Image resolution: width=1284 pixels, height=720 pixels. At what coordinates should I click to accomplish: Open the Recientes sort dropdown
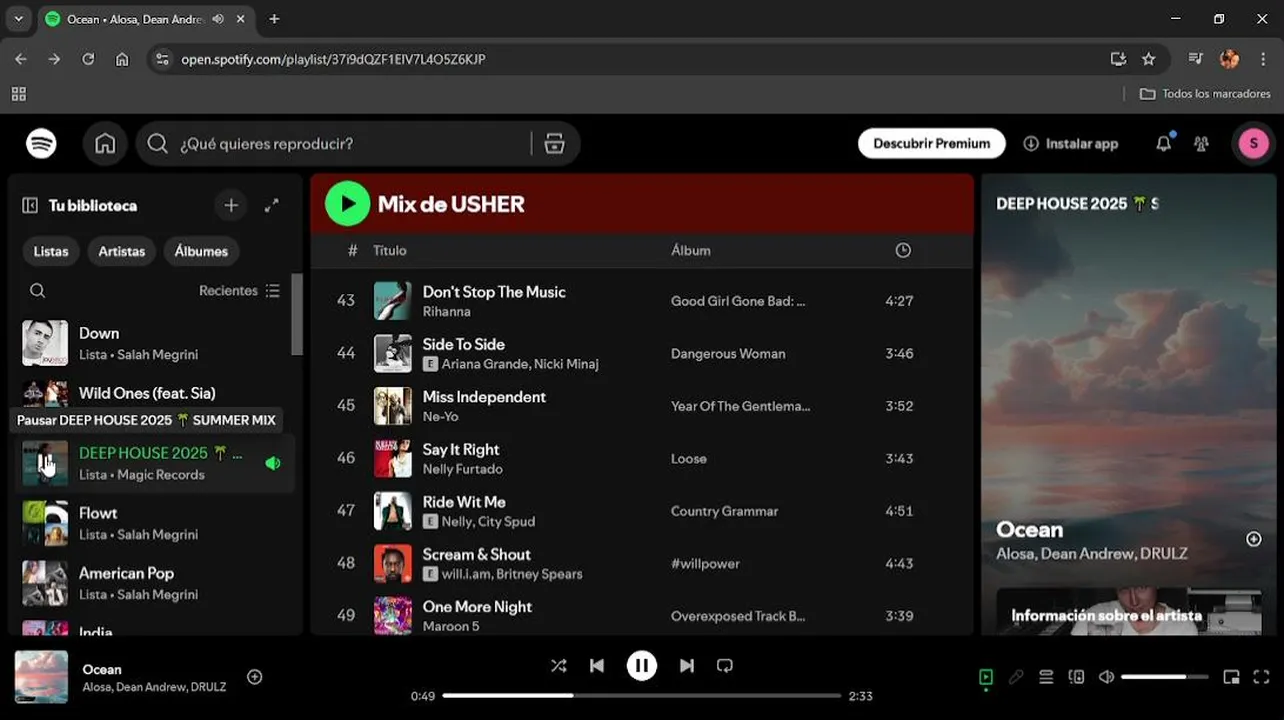tap(239, 291)
